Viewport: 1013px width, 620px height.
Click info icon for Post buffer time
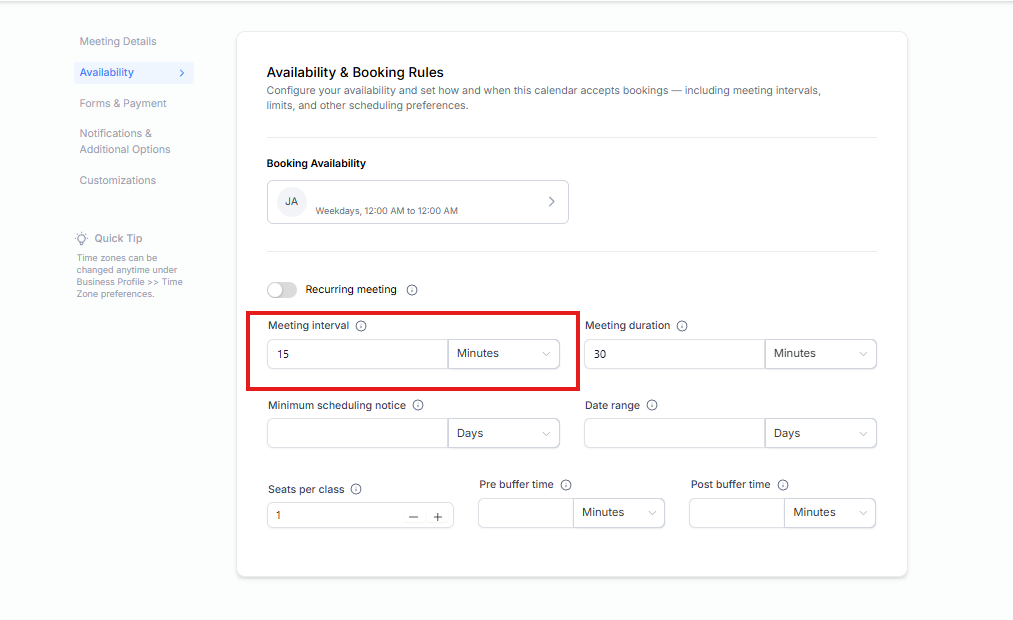click(x=783, y=485)
